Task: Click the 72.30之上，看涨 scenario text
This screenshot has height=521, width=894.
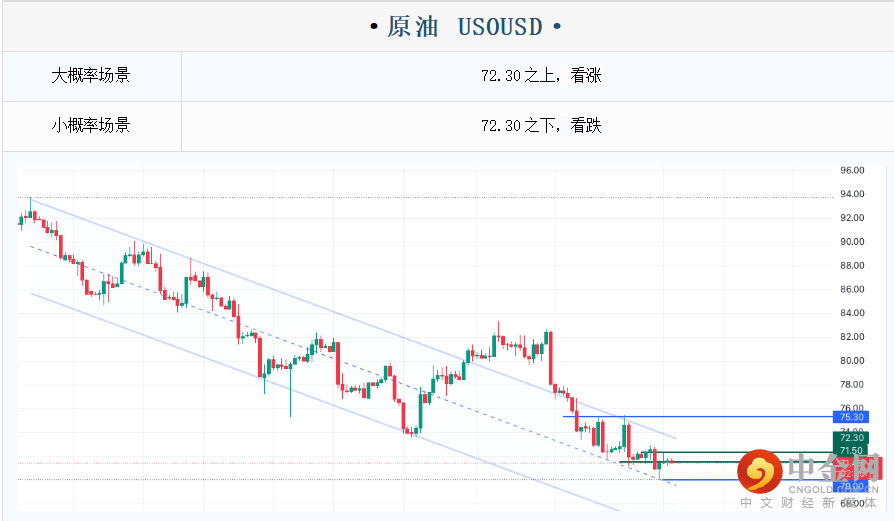Action: [540, 75]
